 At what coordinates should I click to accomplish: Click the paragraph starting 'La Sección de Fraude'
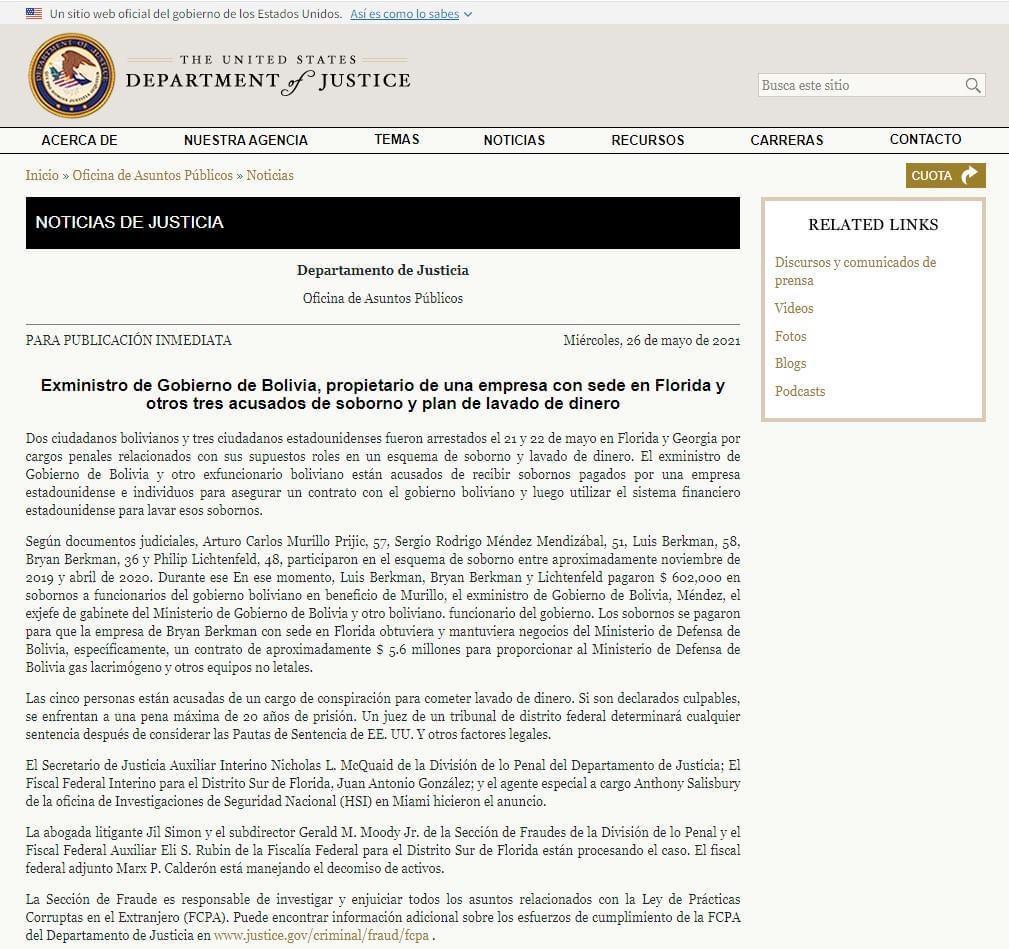(x=383, y=917)
